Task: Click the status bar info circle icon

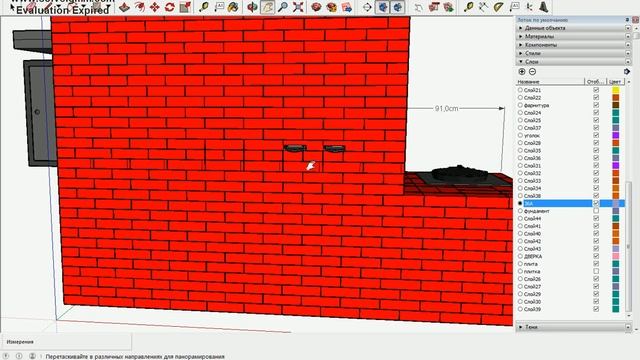Action: coord(19,356)
